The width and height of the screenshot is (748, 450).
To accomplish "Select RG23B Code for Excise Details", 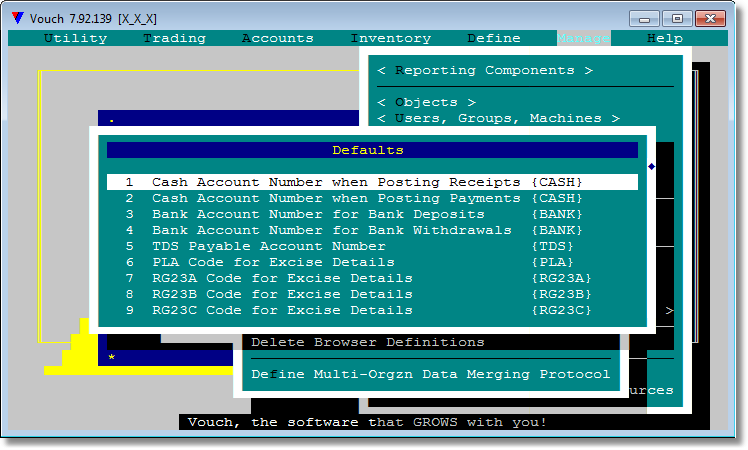I will (372, 294).
